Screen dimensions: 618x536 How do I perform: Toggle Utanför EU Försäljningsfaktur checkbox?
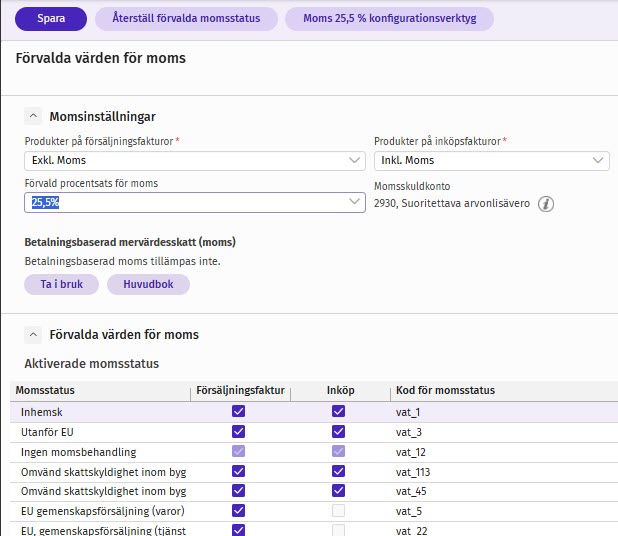(x=238, y=432)
